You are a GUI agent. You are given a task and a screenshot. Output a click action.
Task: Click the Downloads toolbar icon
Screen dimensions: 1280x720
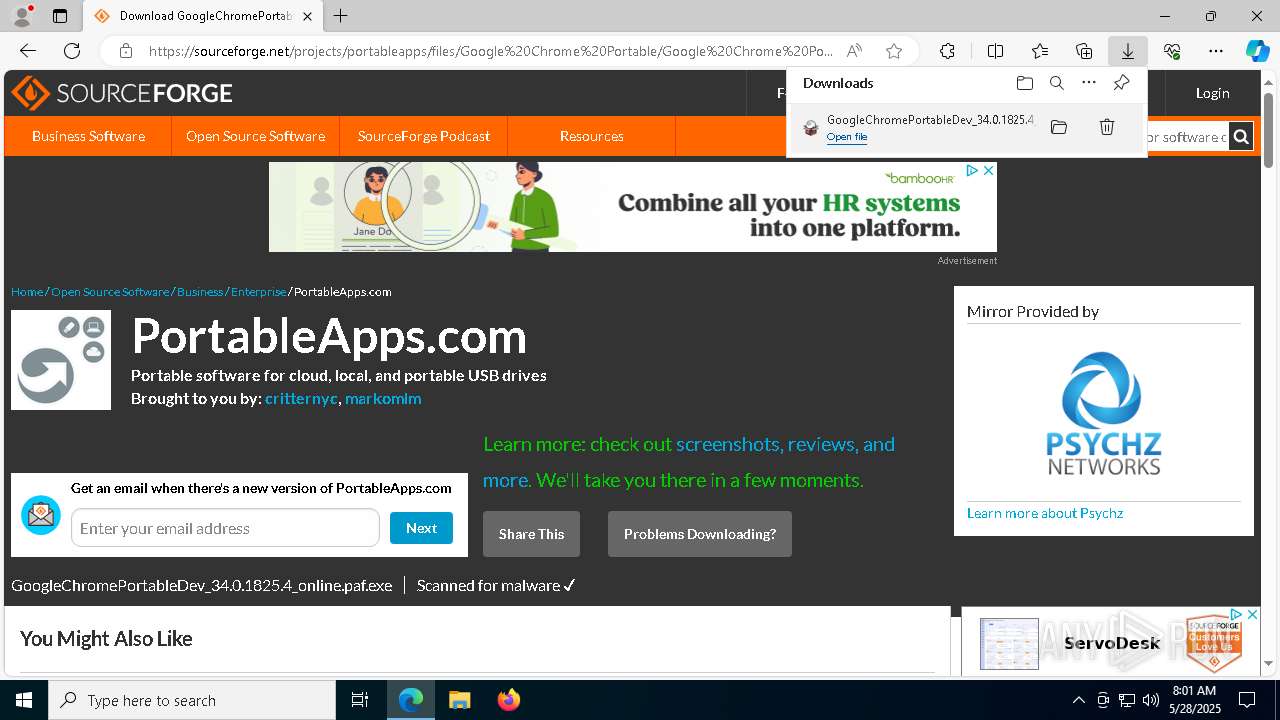pos(1128,51)
